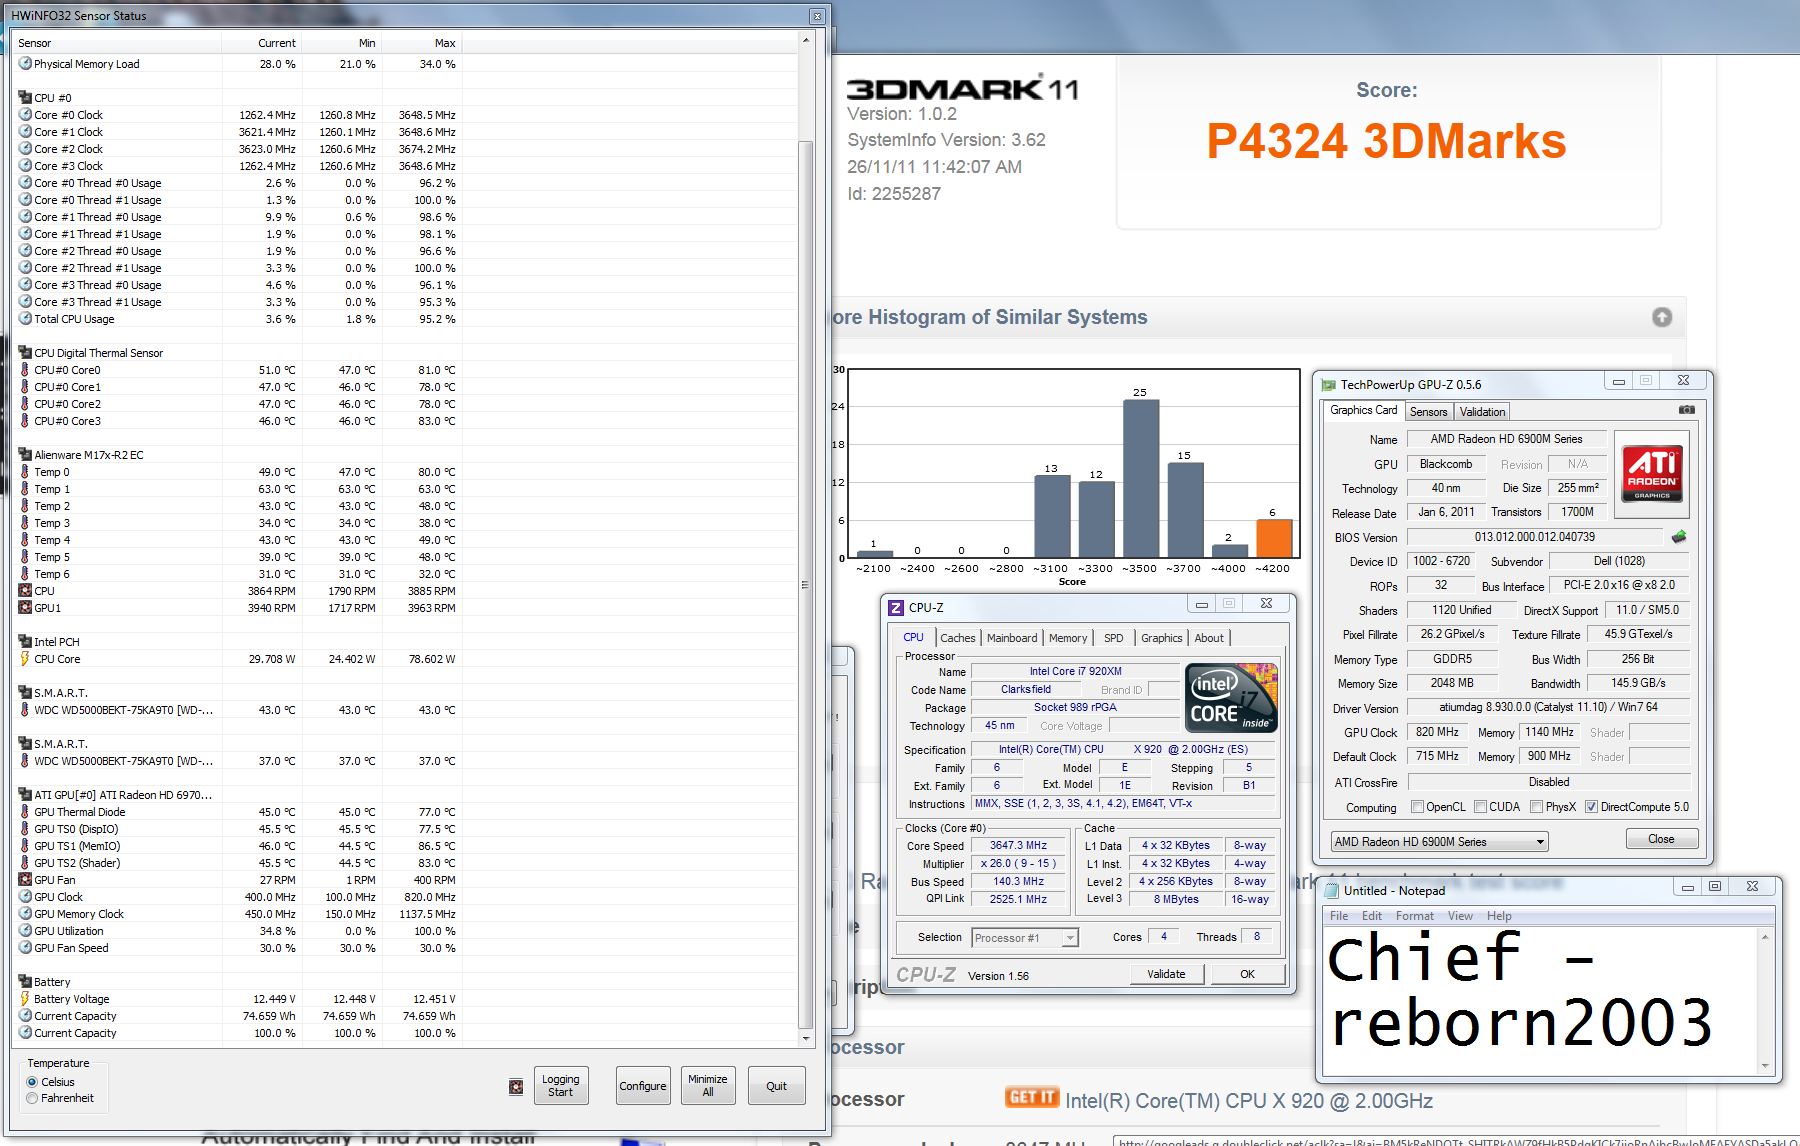This screenshot has width=1800, height=1146.
Task: Click the GET IT badge beside processor name
Action: click(x=1031, y=1098)
